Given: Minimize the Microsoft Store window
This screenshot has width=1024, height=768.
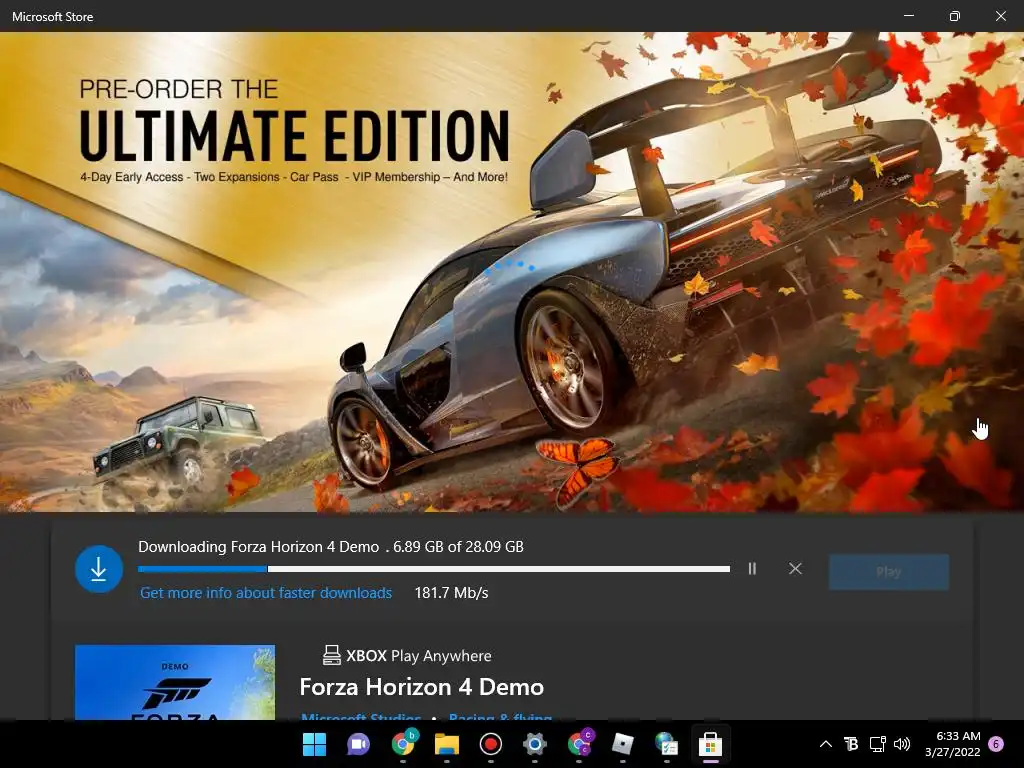Looking at the screenshot, I should (x=908, y=16).
